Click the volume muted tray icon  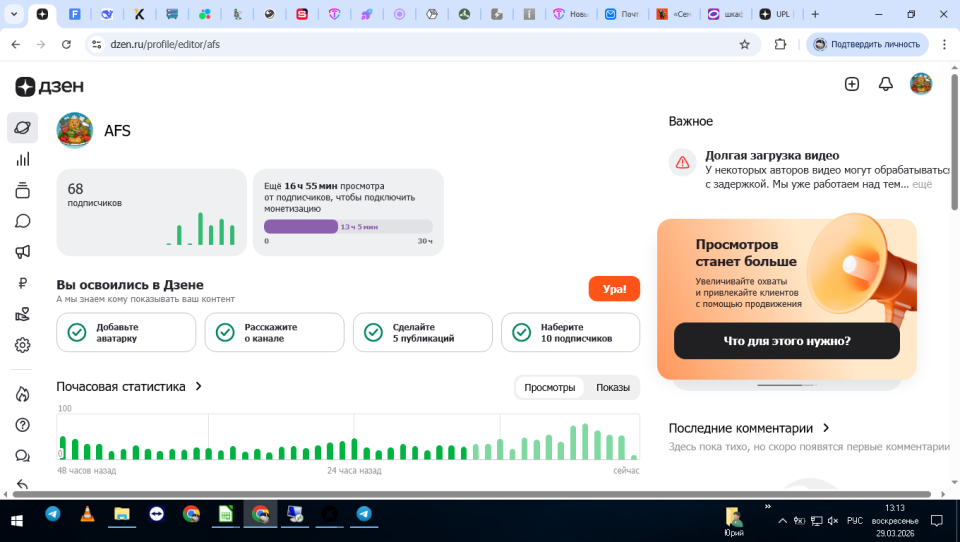coord(833,521)
